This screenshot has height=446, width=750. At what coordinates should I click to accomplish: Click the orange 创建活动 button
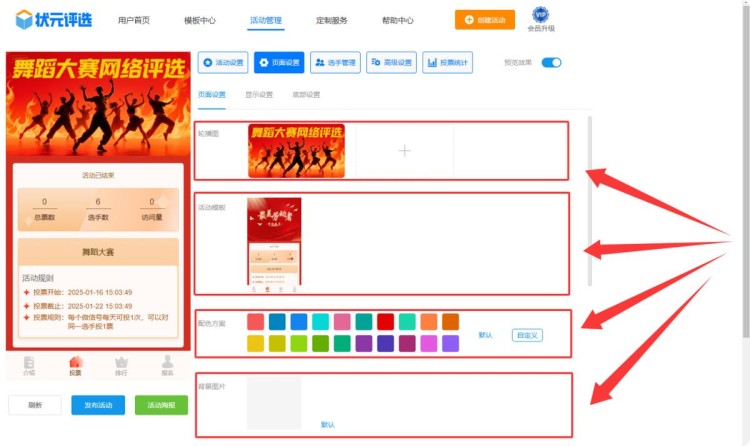(491, 19)
